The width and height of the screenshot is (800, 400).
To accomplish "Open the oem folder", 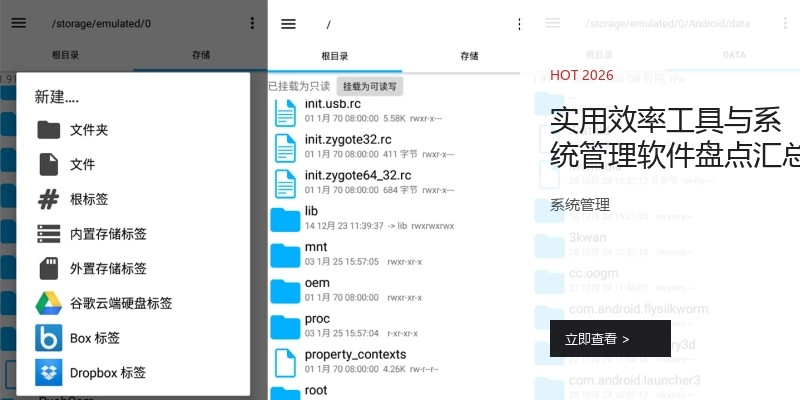I will (x=394, y=290).
